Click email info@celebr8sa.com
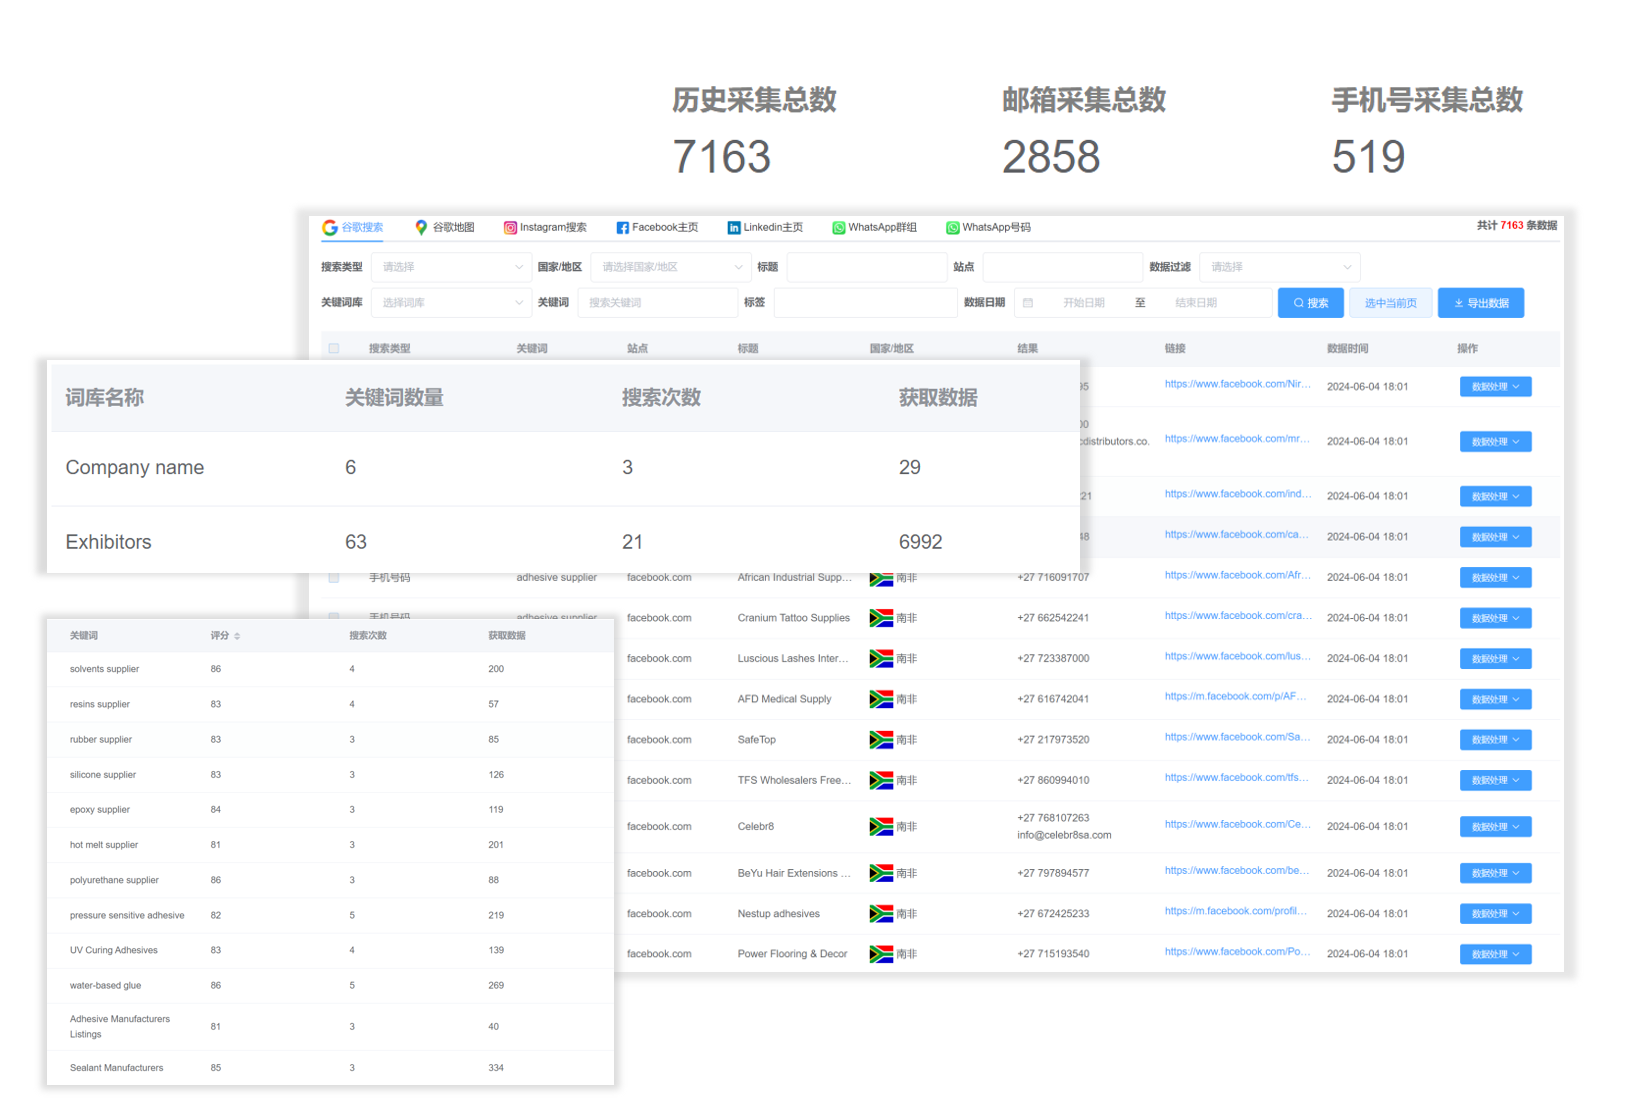This screenshot has width=1631, height=1116. click(1064, 835)
